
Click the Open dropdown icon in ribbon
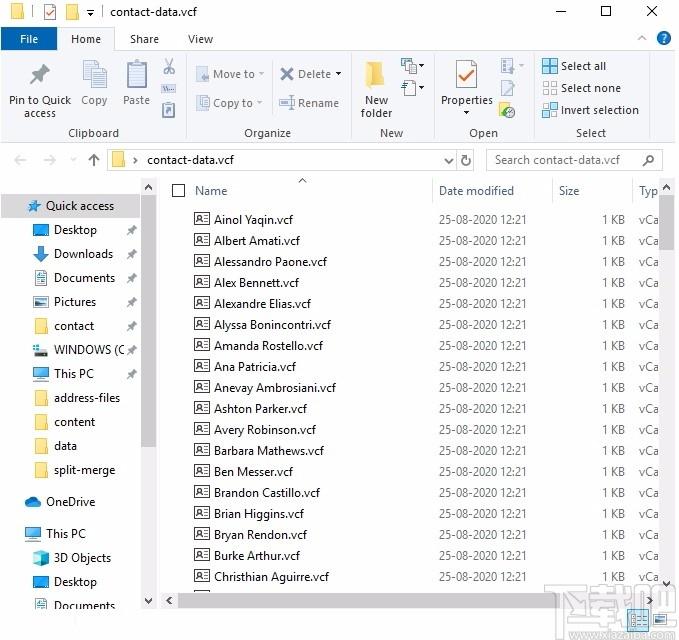(512, 66)
